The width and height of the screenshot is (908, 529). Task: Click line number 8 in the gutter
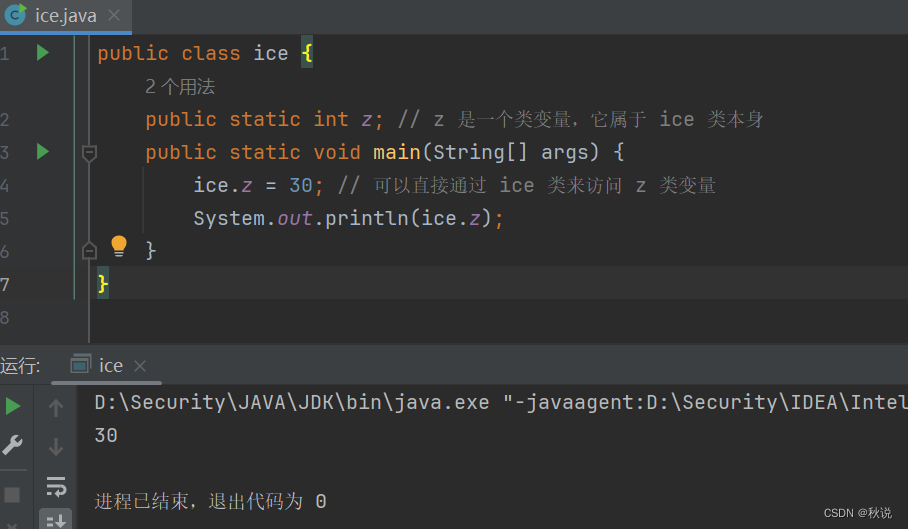tap(5, 317)
